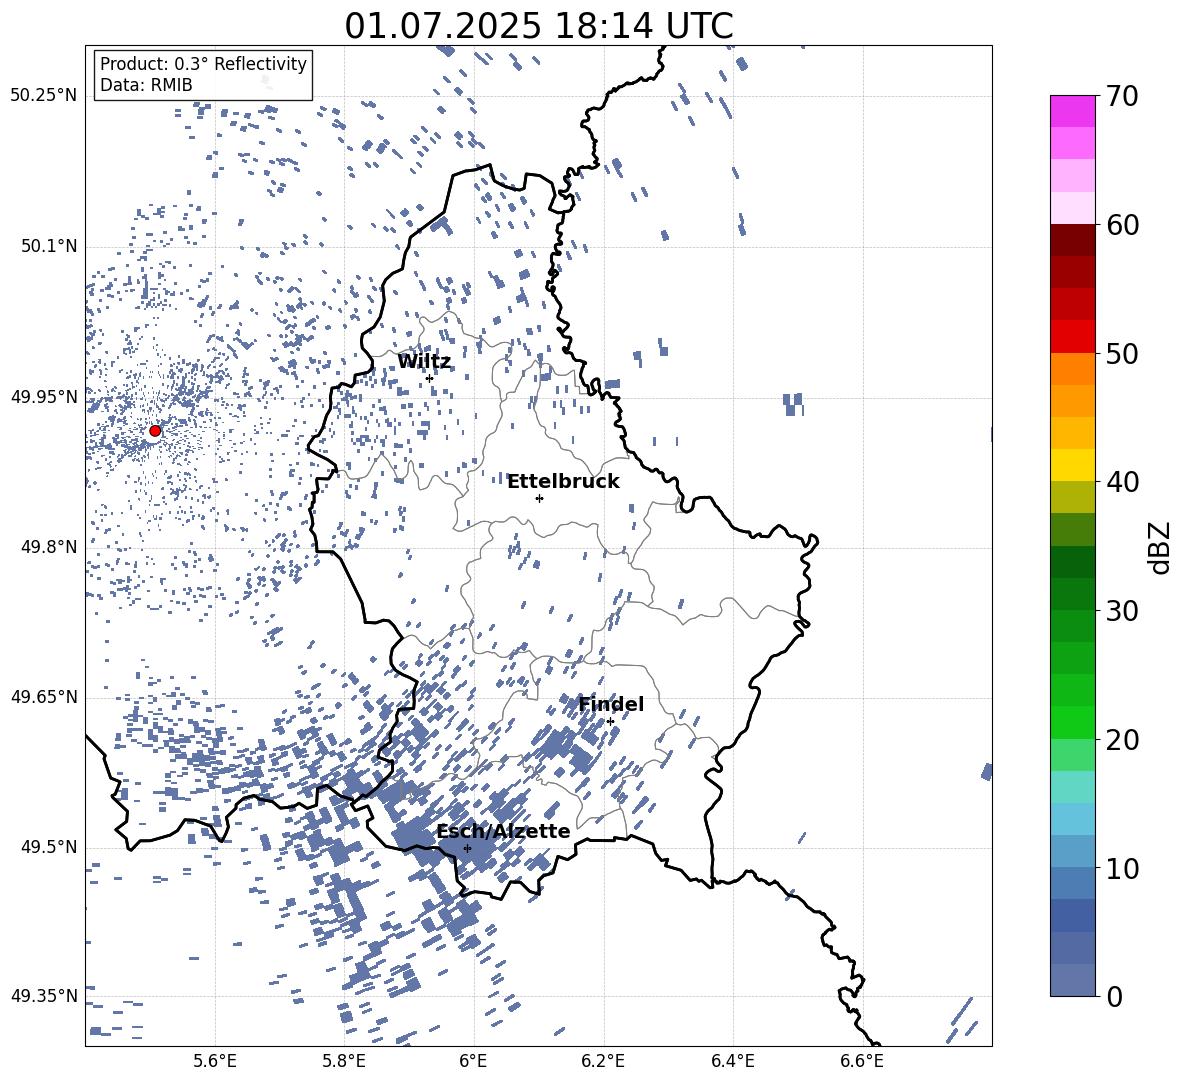Image resolution: width=1184 pixels, height=1081 pixels.
Task: Click the title 01.07.2025 18:14 UTC
Action: pyautogui.click(x=539, y=26)
